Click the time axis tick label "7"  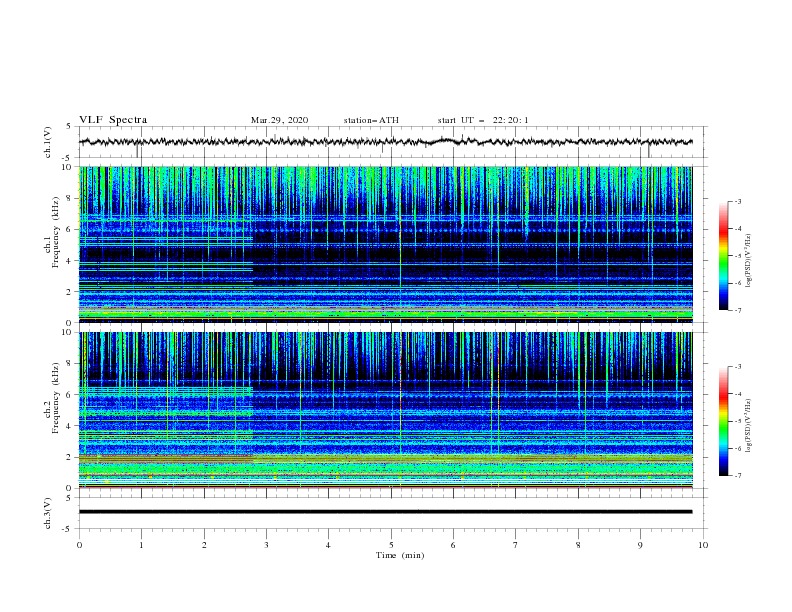coord(516,545)
